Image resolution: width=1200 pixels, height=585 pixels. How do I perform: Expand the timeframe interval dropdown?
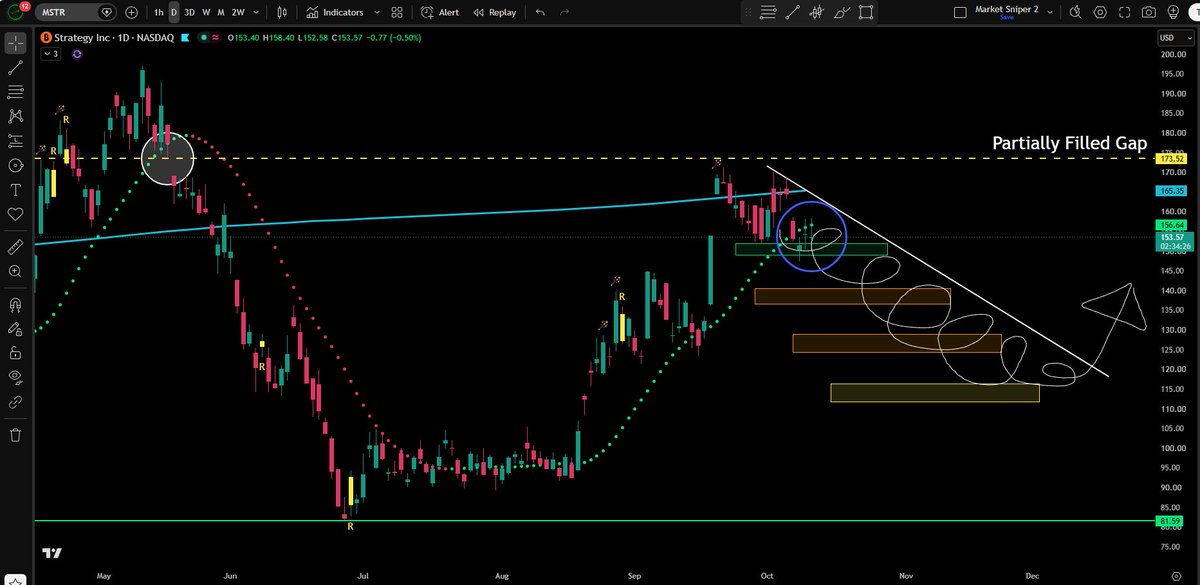[254, 12]
